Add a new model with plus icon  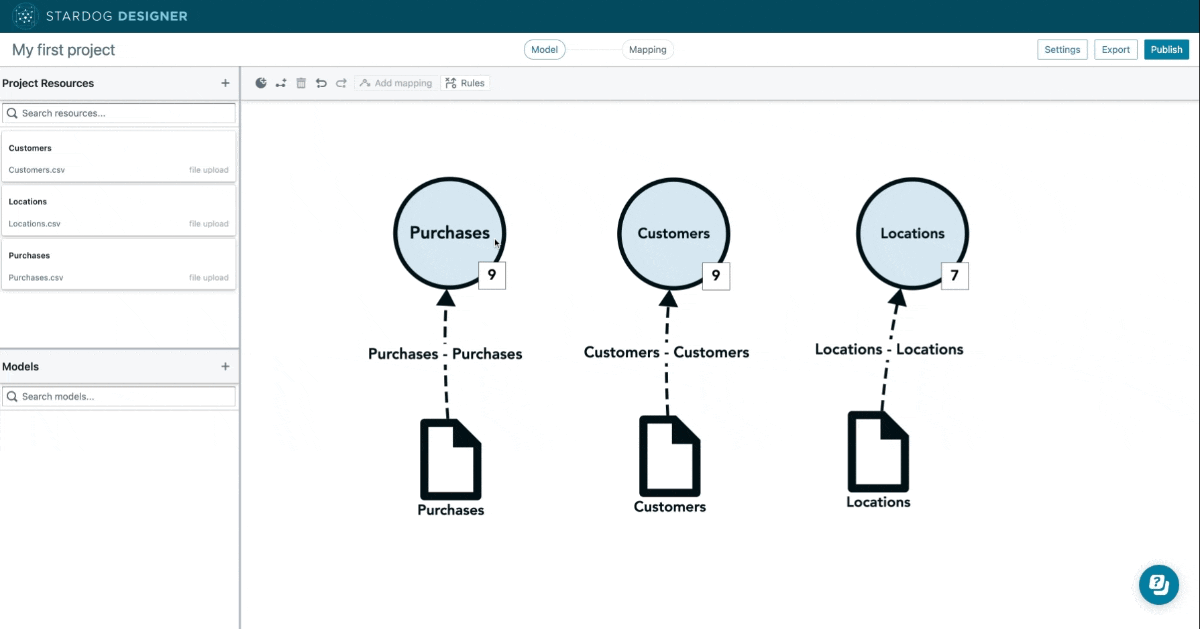pos(225,367)
